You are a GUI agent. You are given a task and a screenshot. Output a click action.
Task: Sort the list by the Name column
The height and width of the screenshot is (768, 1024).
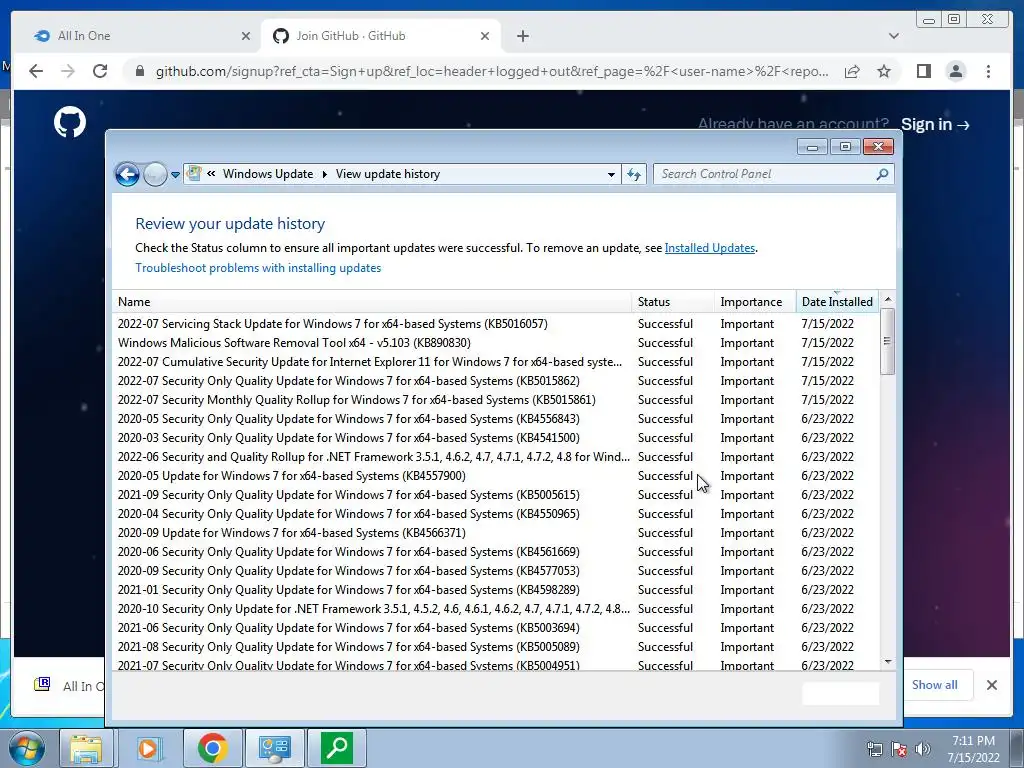pos(372,302)
